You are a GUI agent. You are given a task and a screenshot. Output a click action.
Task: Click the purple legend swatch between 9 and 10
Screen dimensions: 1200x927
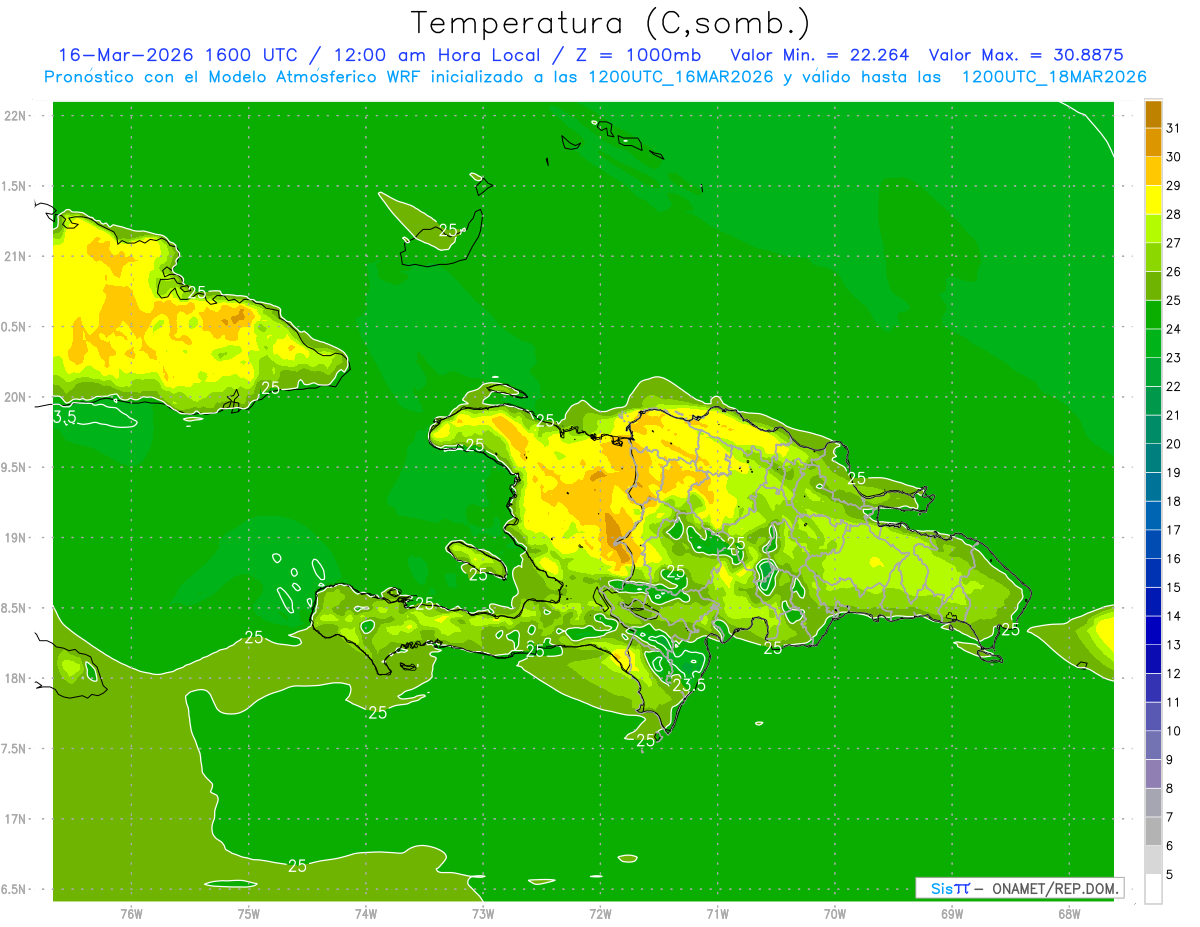[1154, 745]
